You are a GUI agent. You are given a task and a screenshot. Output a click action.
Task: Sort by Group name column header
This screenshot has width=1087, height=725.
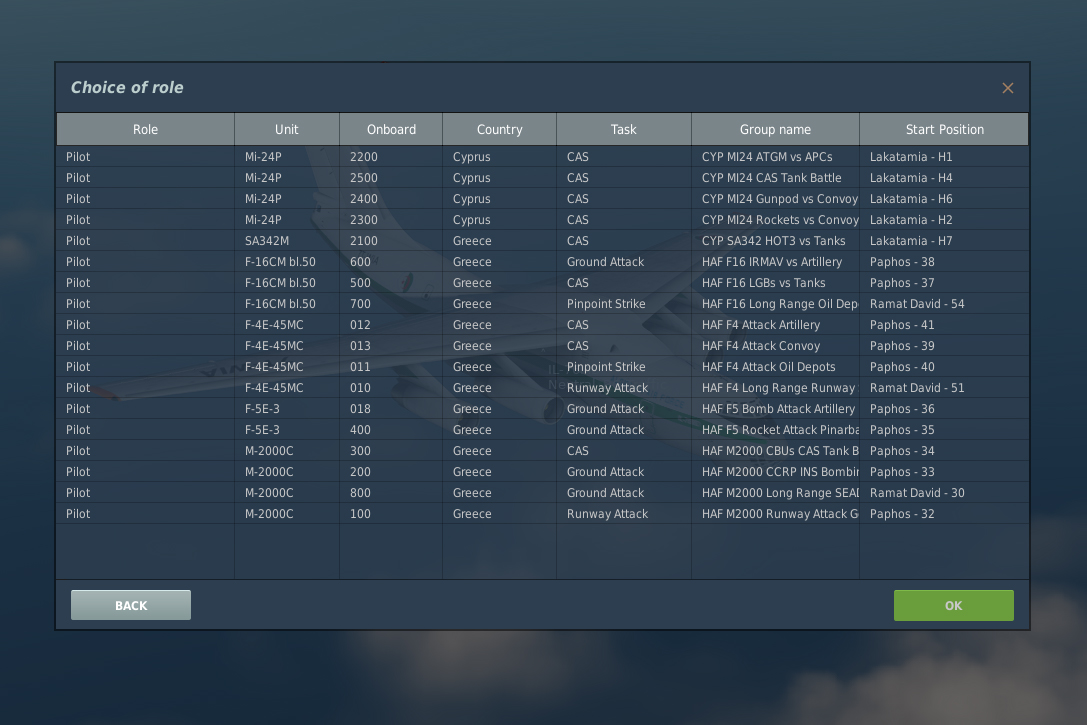point(775,129)
